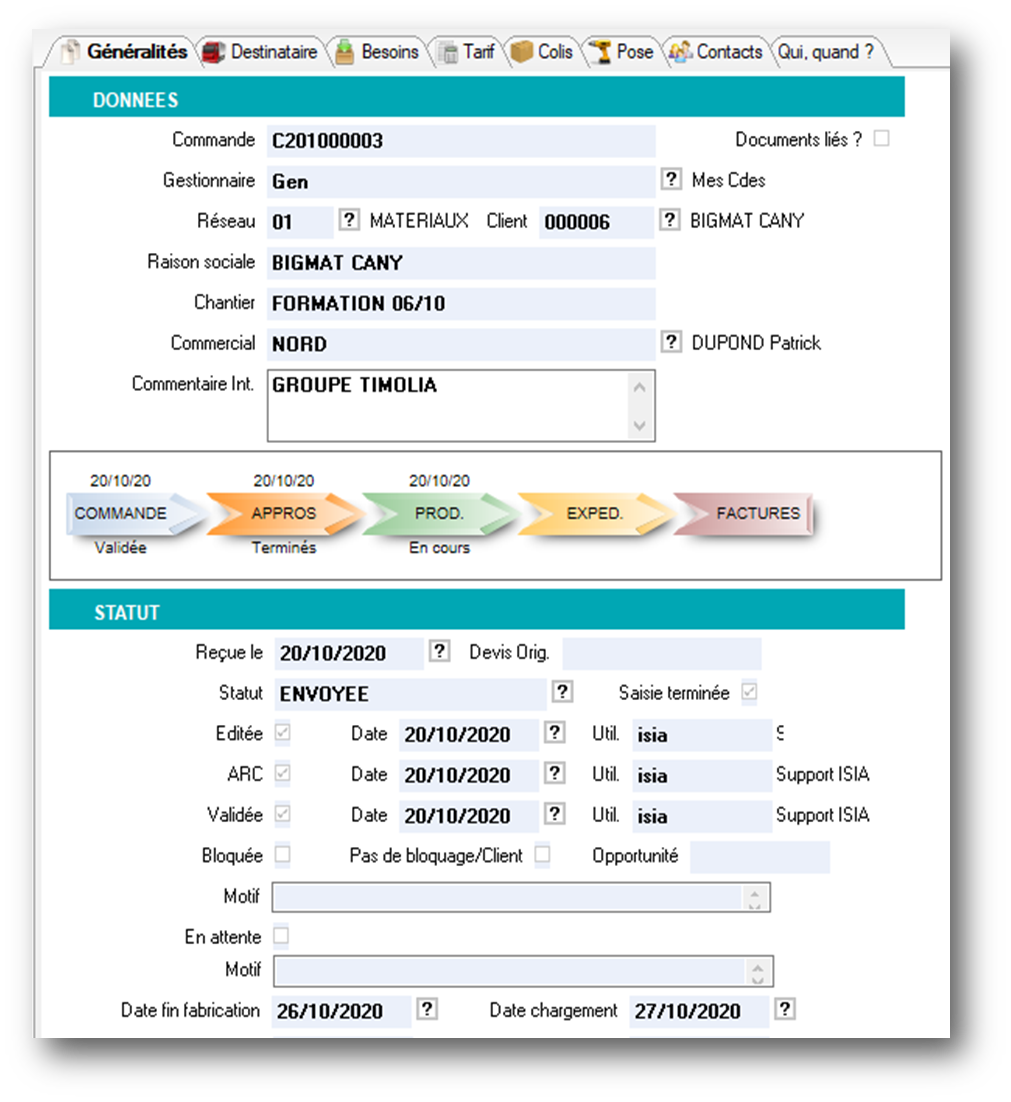Click the Chantier input field
The width and height of the screenshot is (1011, 1102).
point(460,303)
